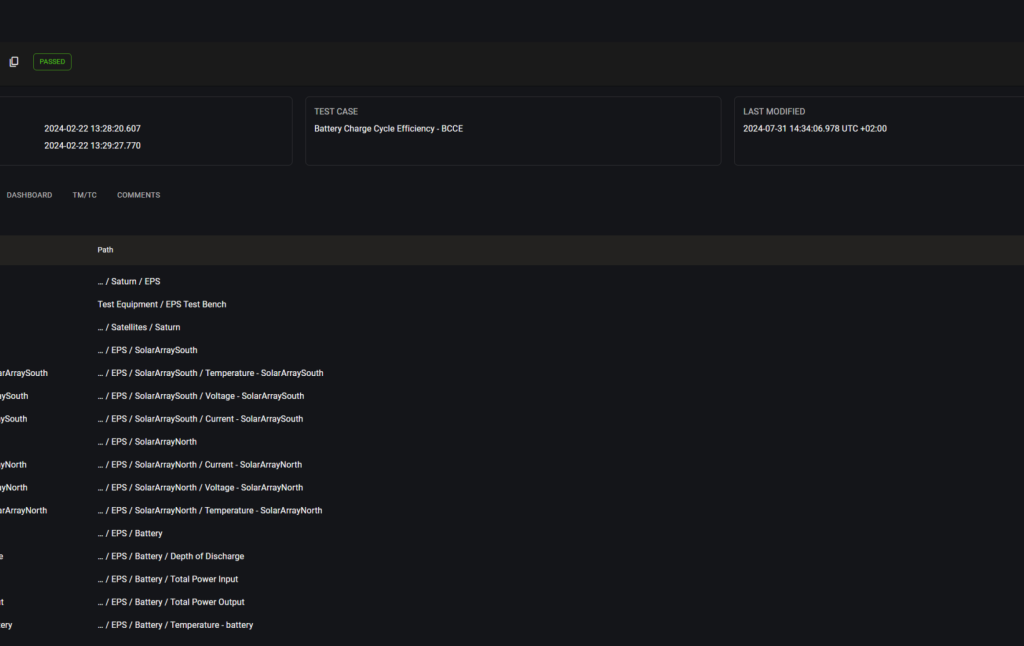Screen dimensions: 1024x646
Task: Select 'Temperature - SolarArraySouth' path row
Action: (x=512, y=373)
